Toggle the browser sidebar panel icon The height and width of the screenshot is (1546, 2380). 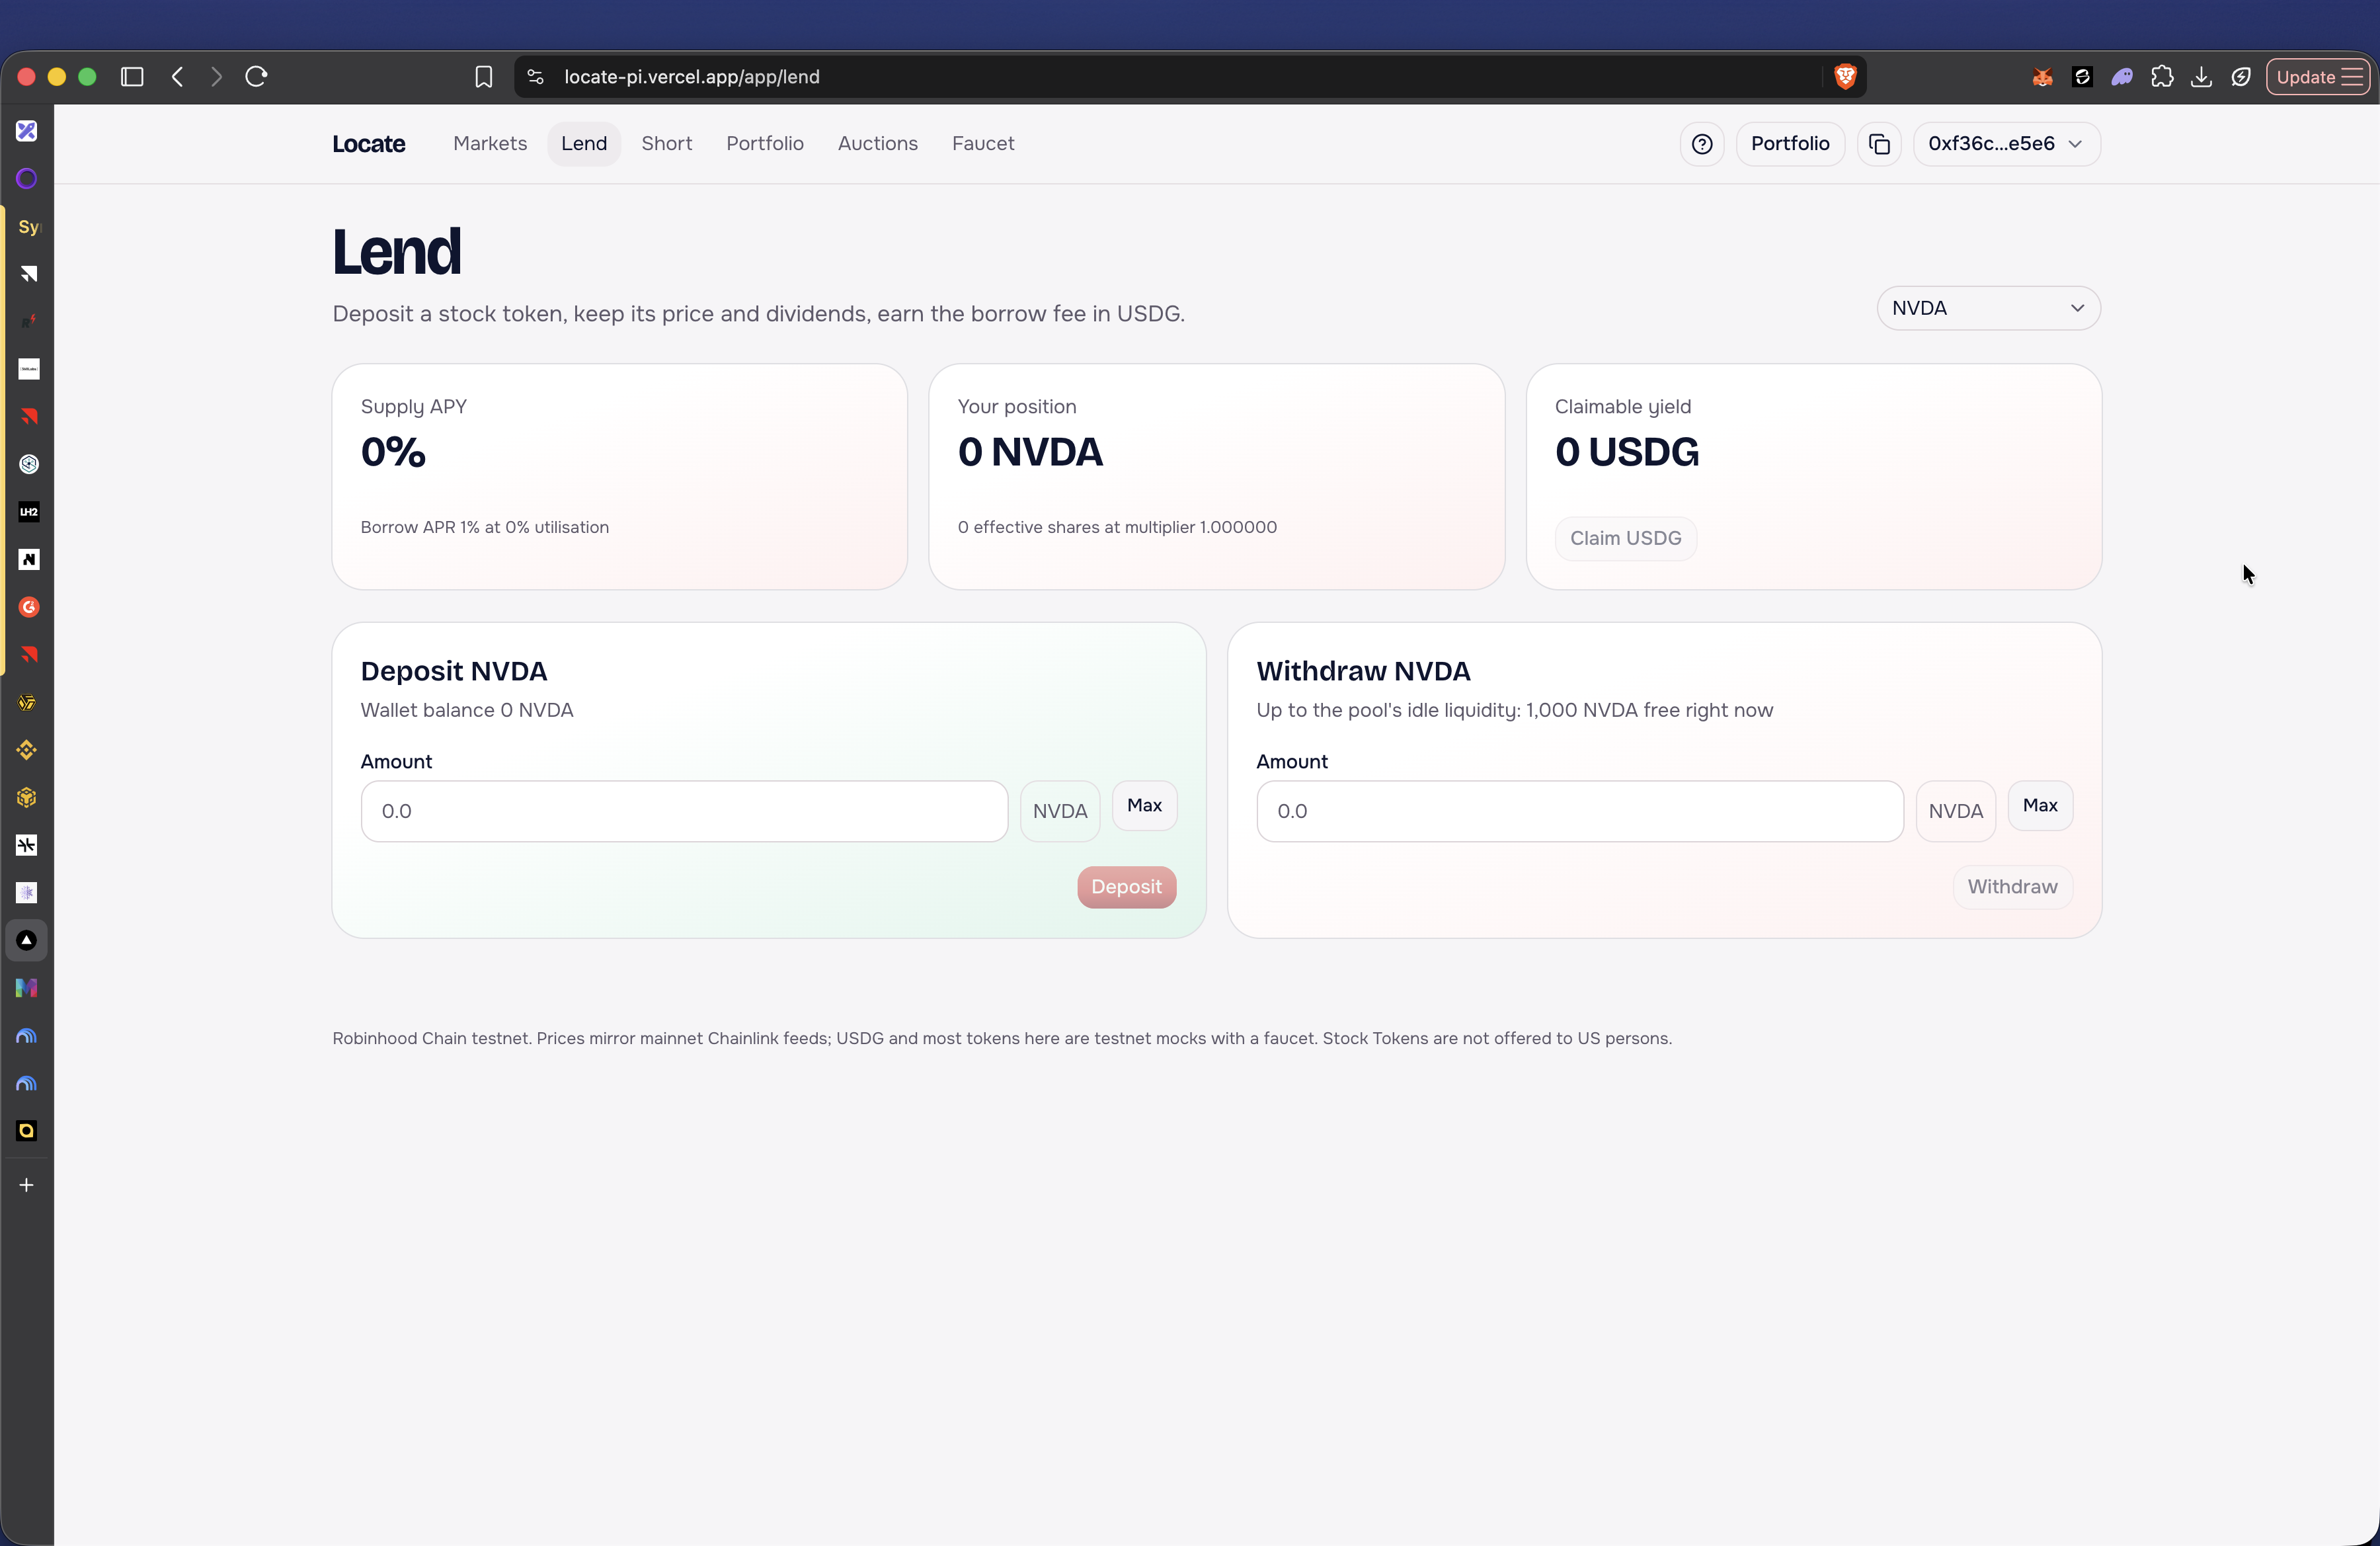click(x=132, y=77)
